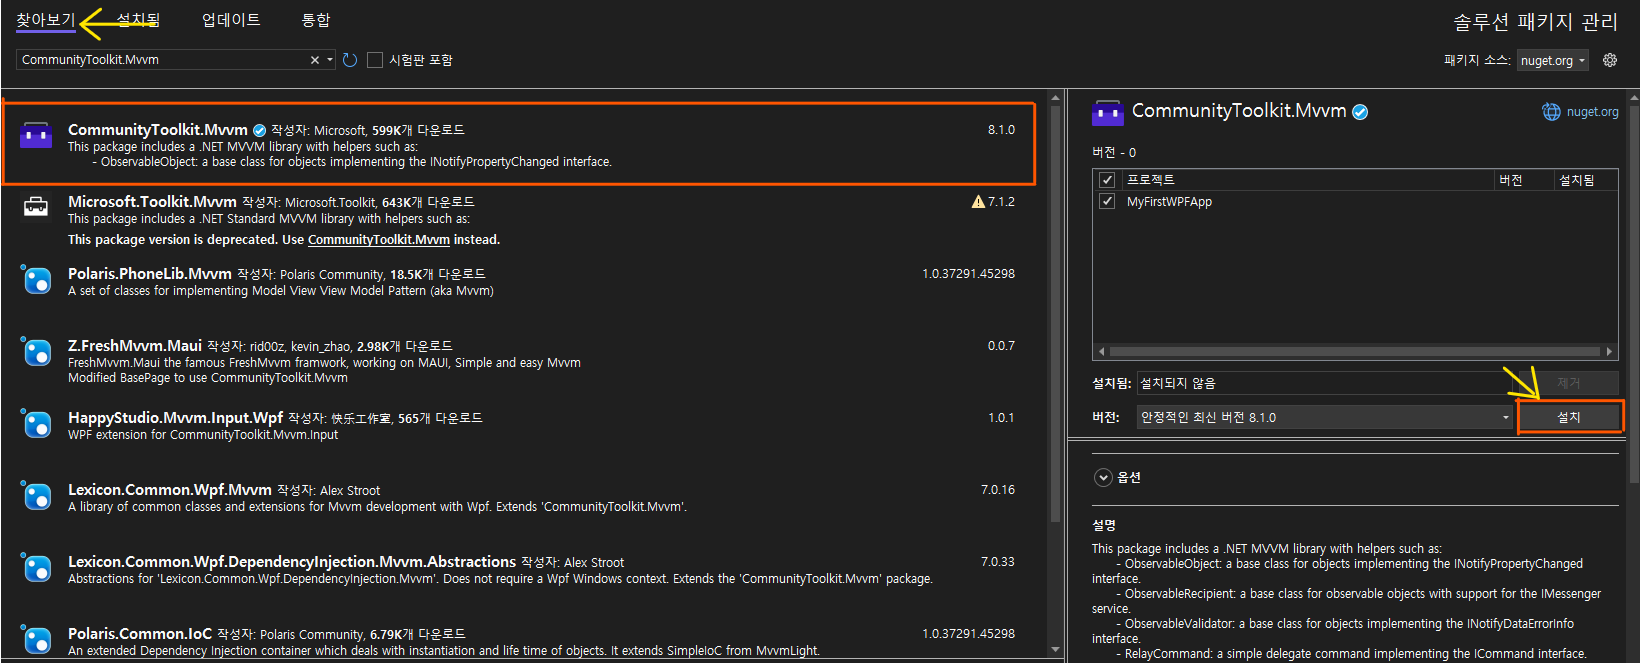Open the search history dropdown arrow
1640x663 pixels.
(330, 60)
